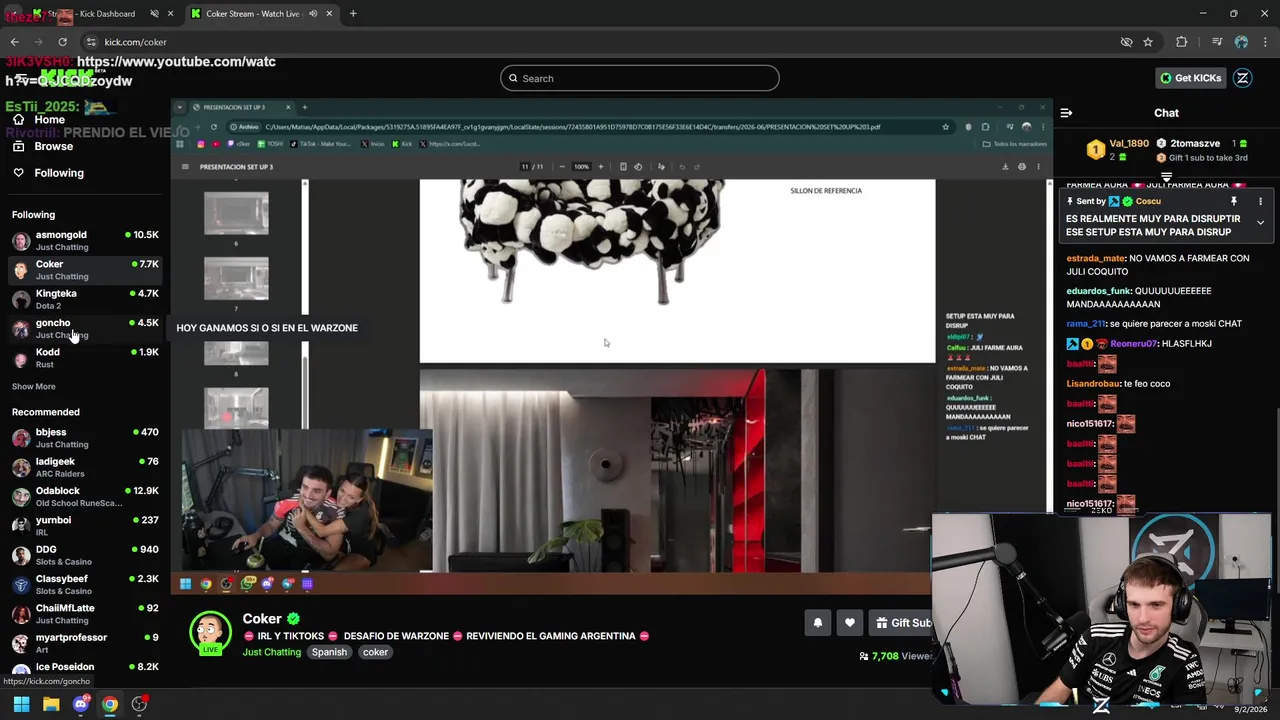Open Classybeef recommended channel
This screenshot has height=720, width=1280.
(x=85, y=584)
